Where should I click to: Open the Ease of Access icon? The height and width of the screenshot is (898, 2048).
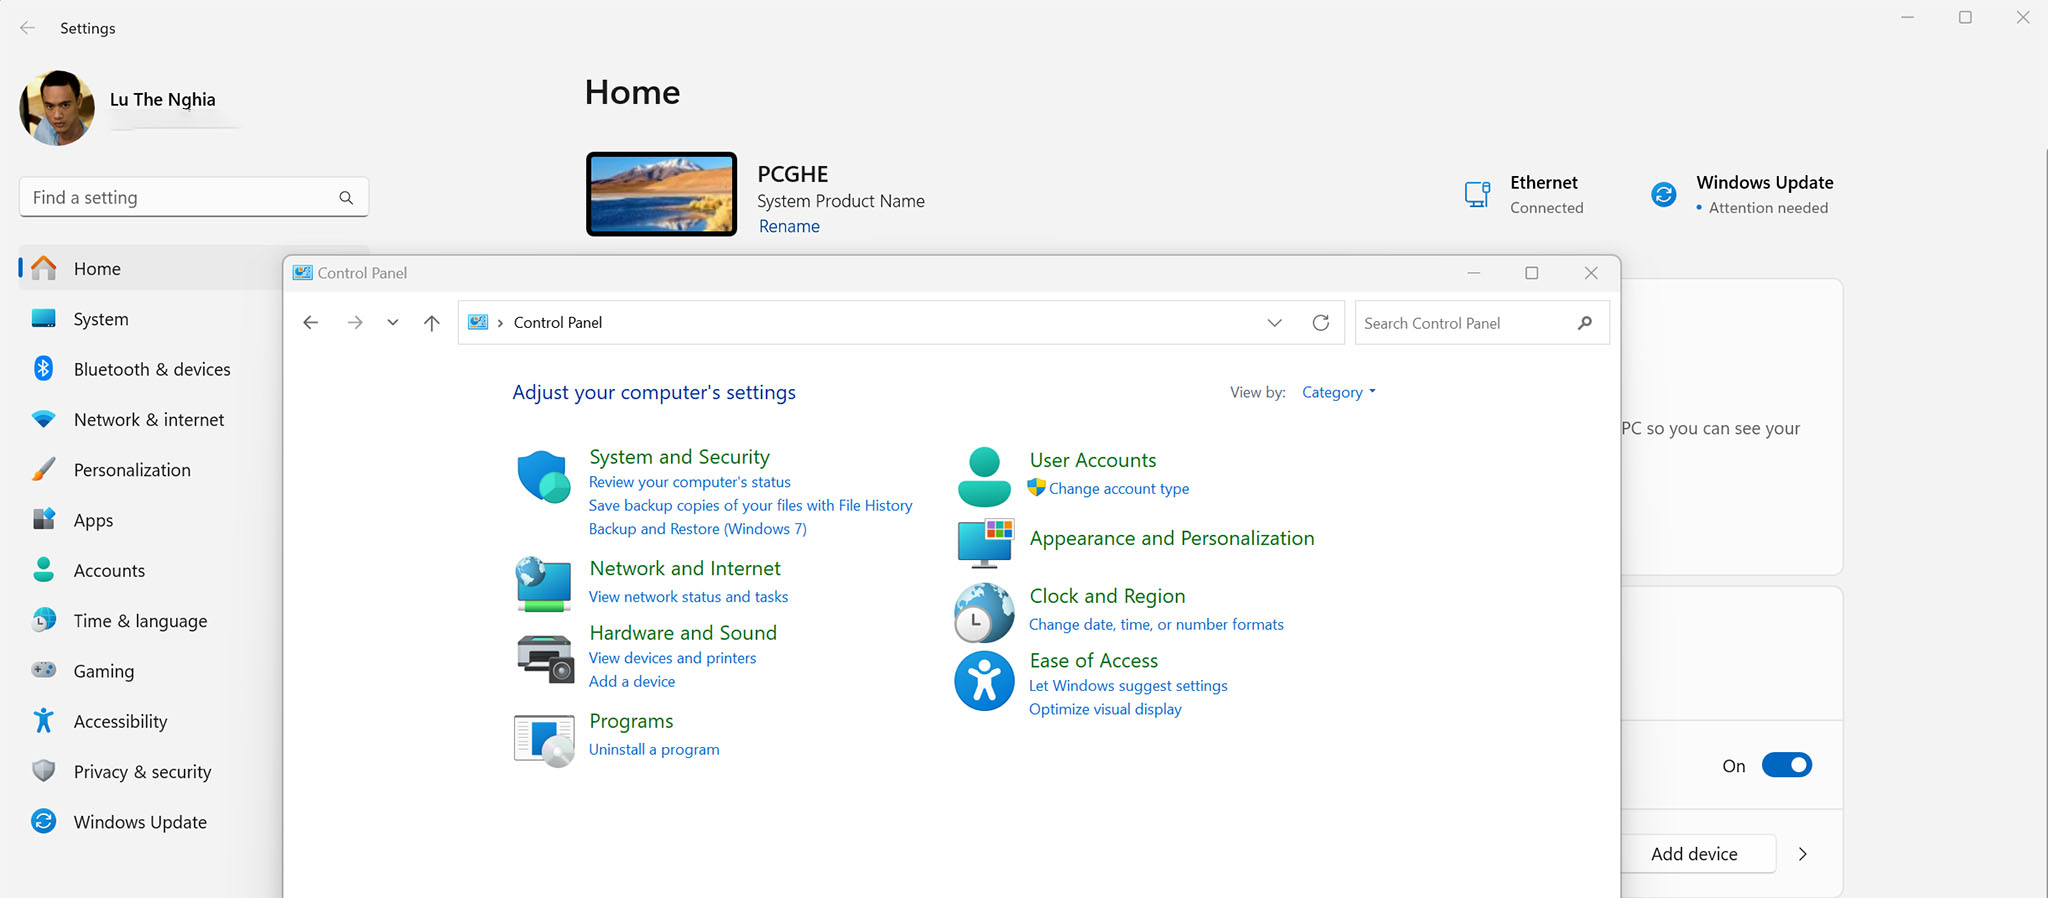click(x=984, y=681)
